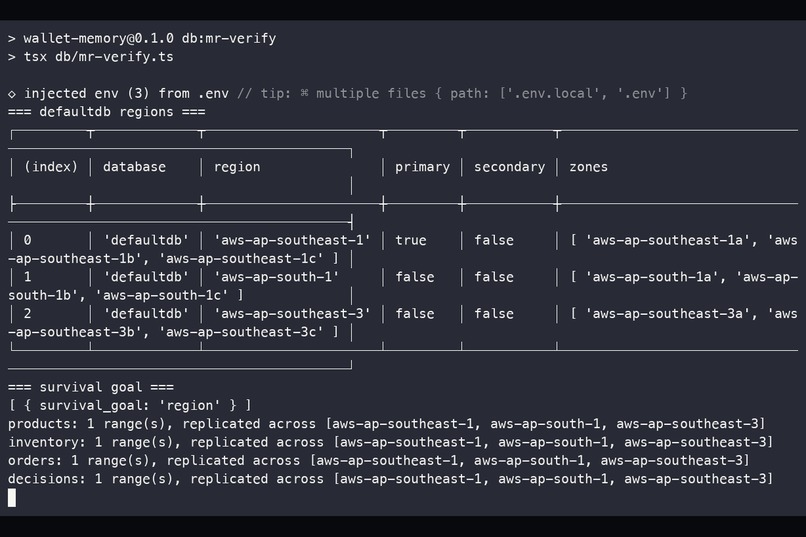This screenshot has width=806, height=537.
Task: Click the "path: ['.env.local', '.env']" tip text
Action: [560, 94]
